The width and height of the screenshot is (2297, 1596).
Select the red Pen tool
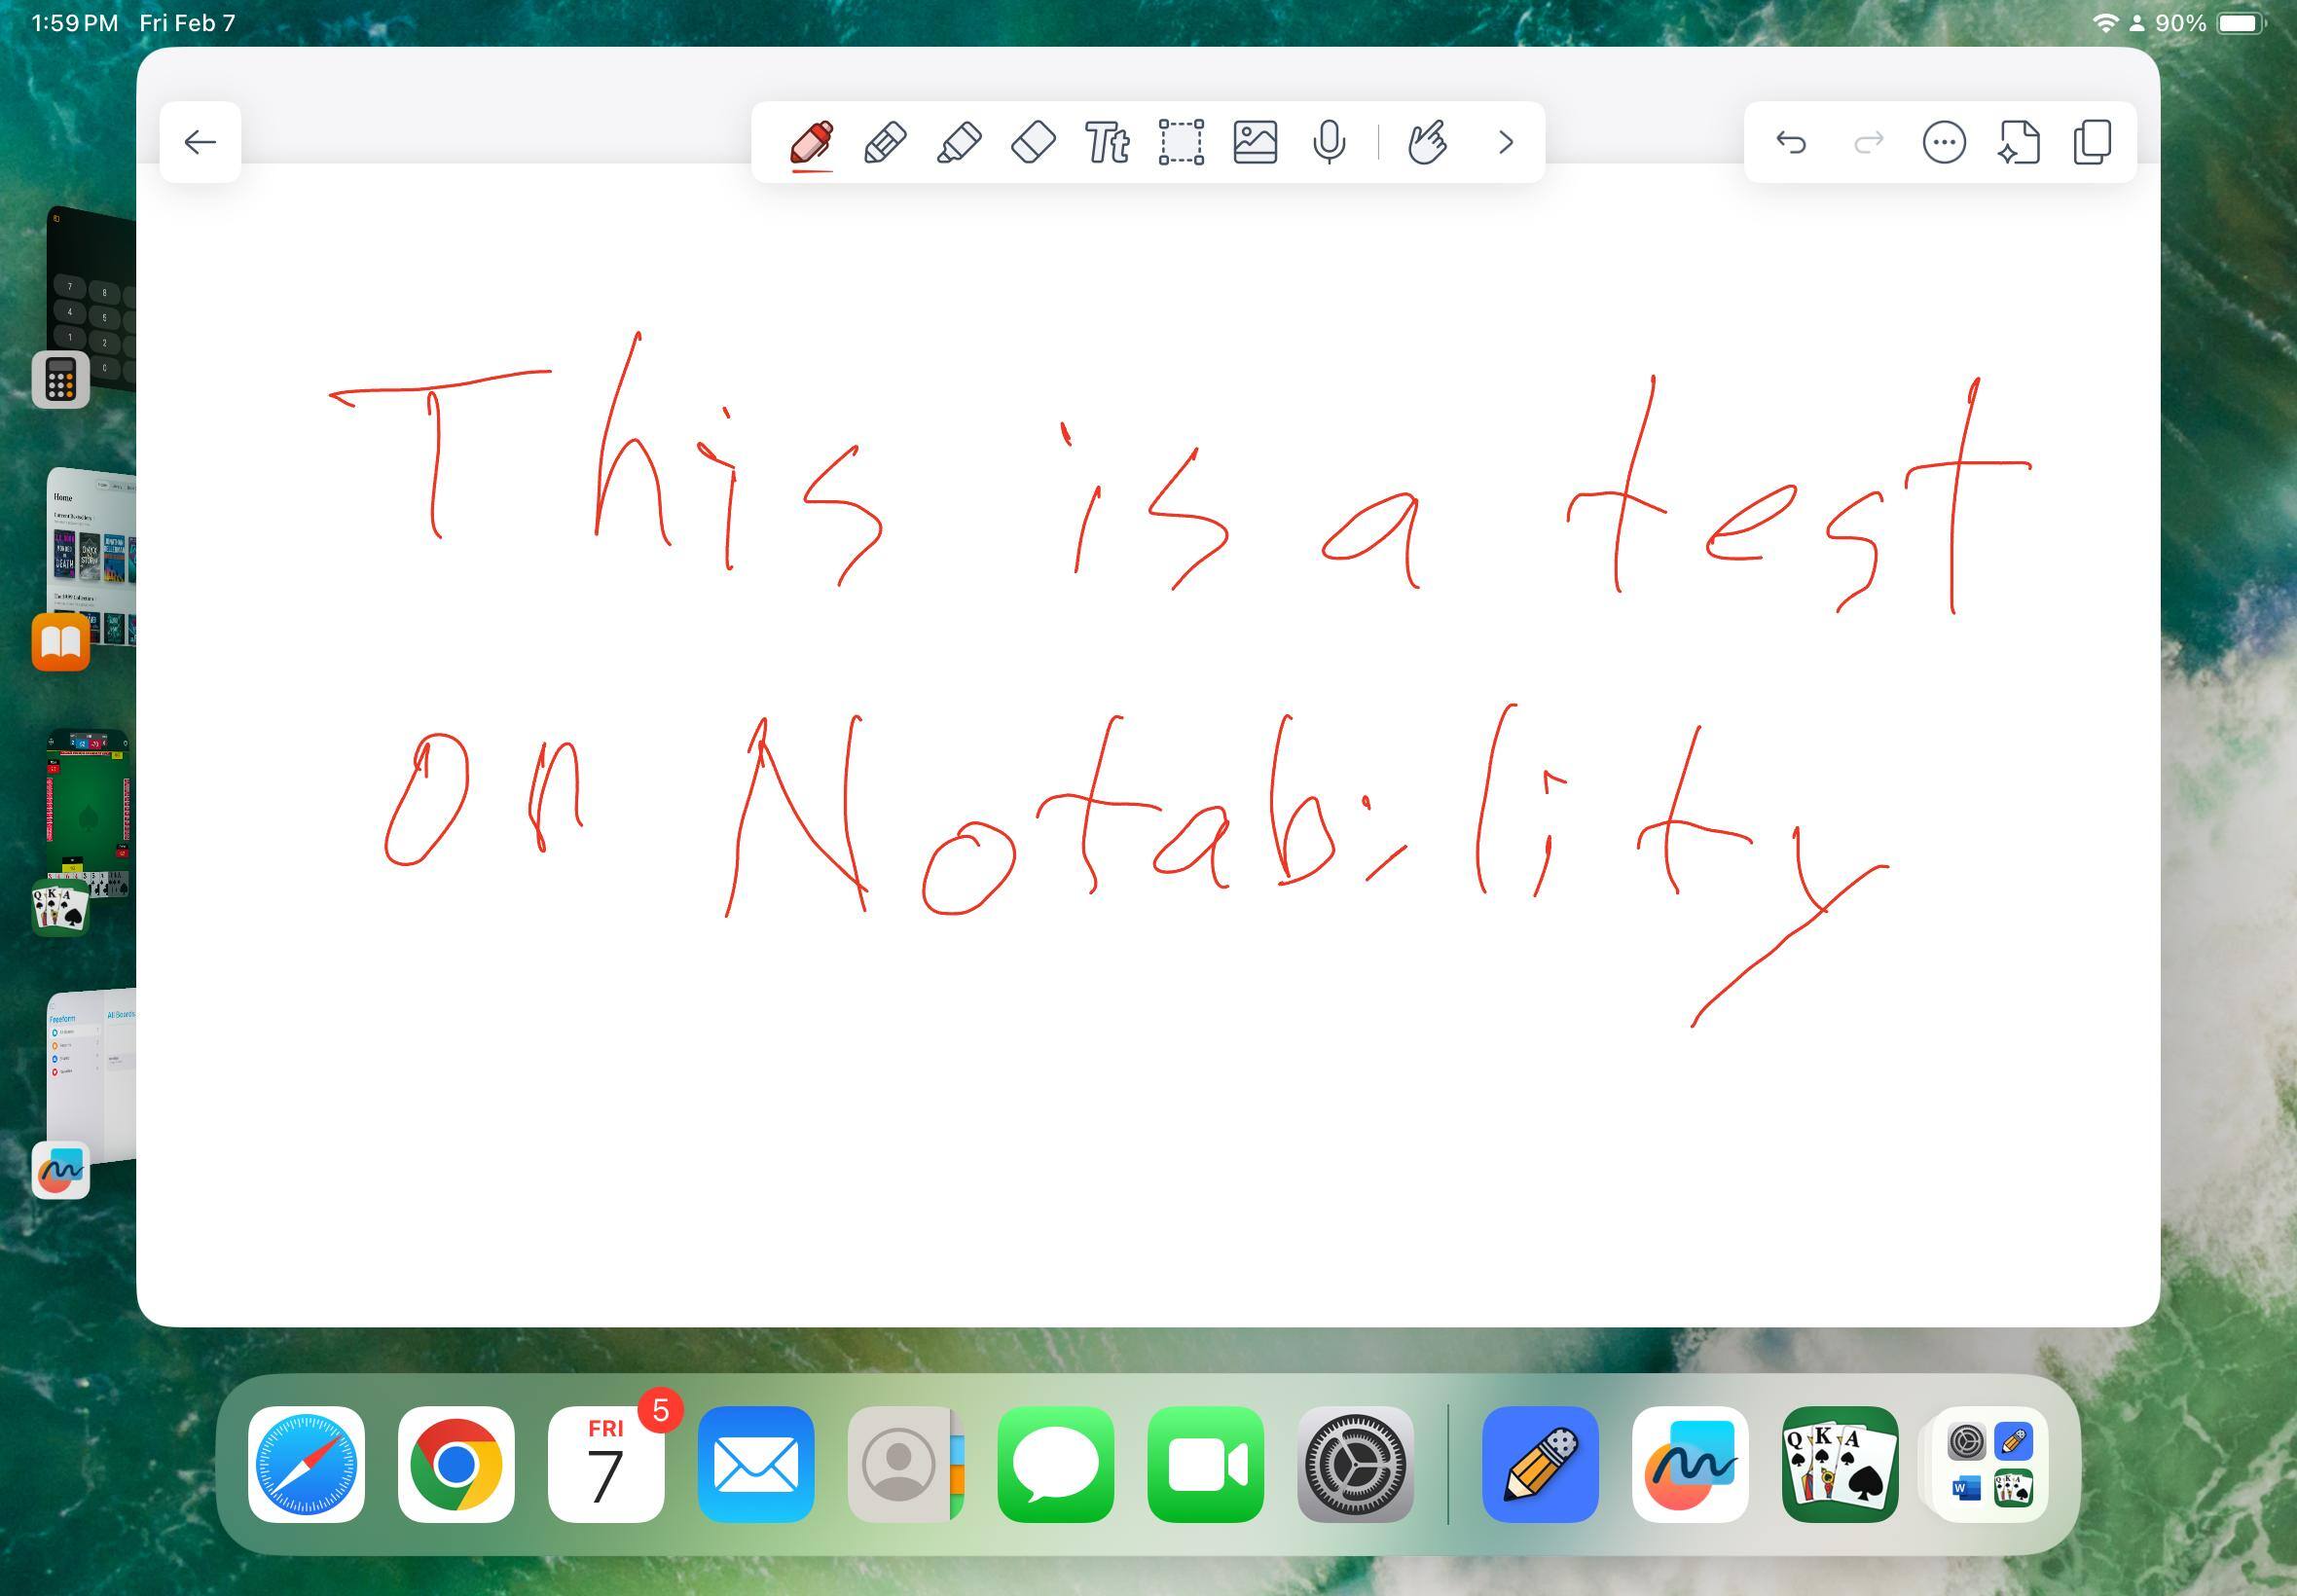pyautogui.click(x=811, y=142)
